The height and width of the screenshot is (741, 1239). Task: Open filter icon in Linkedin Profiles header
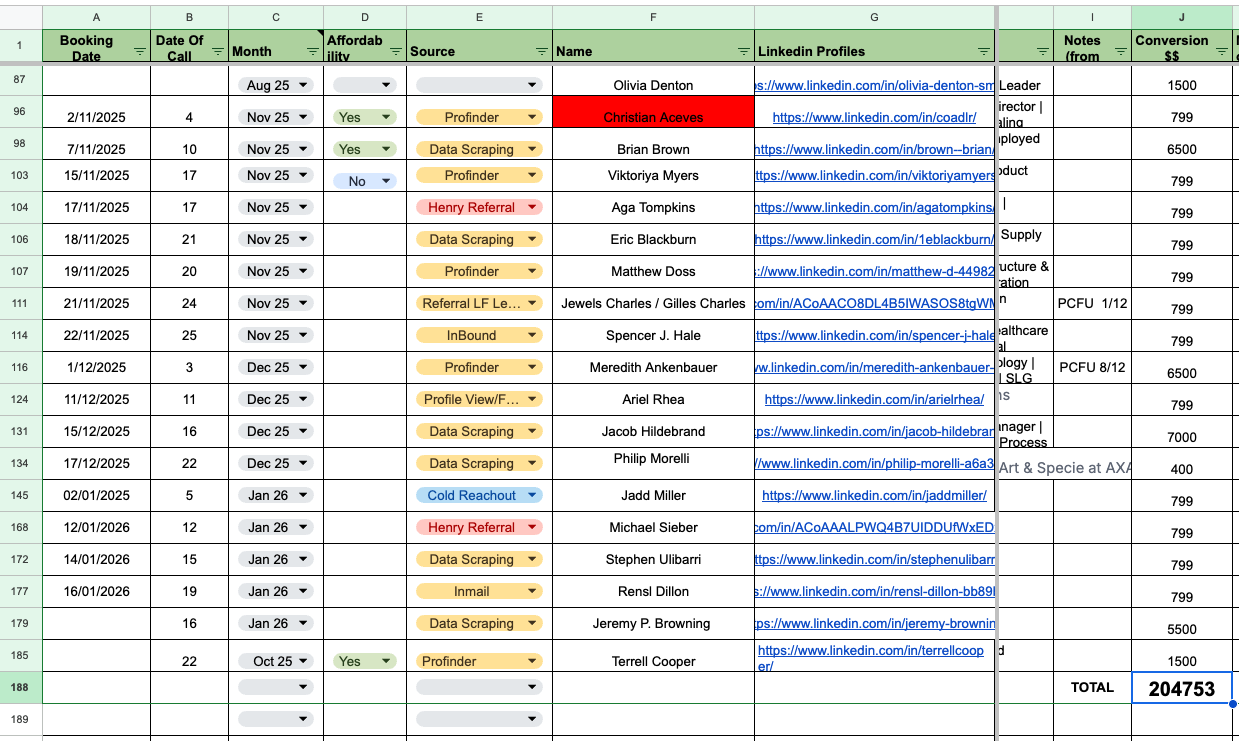(x=985, y=51)
